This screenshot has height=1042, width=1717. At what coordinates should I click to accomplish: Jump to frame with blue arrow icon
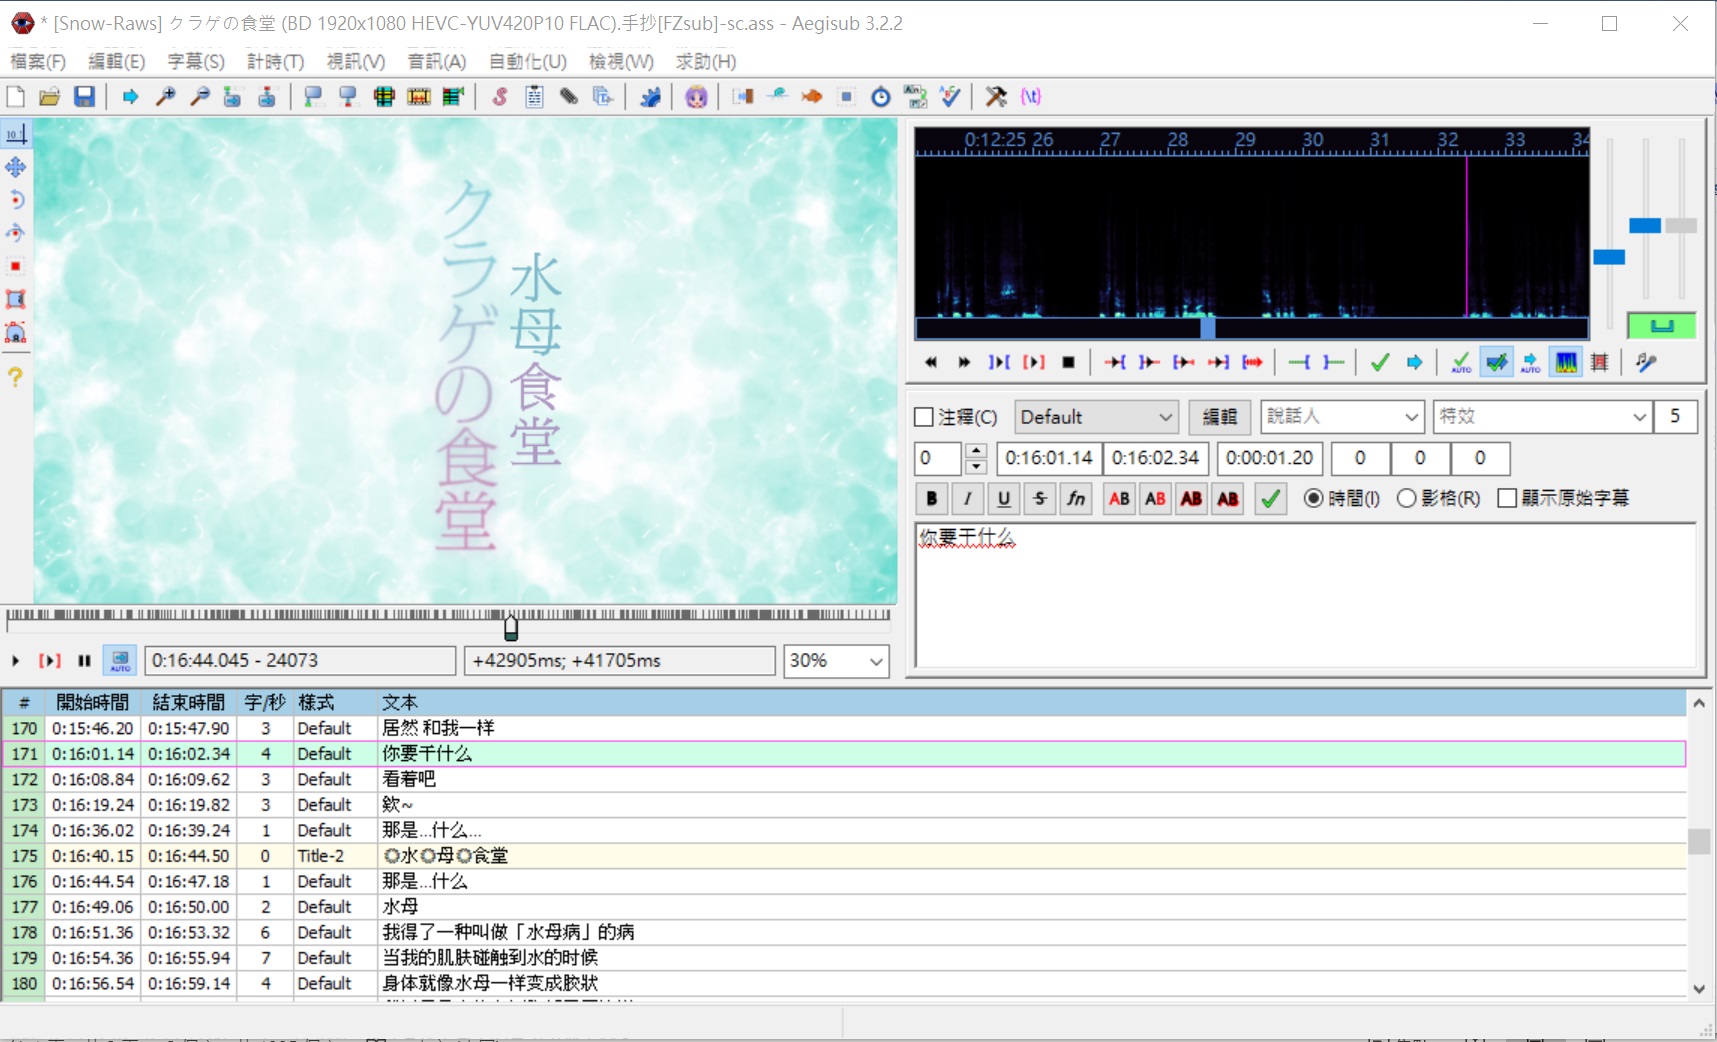point(130,97)
